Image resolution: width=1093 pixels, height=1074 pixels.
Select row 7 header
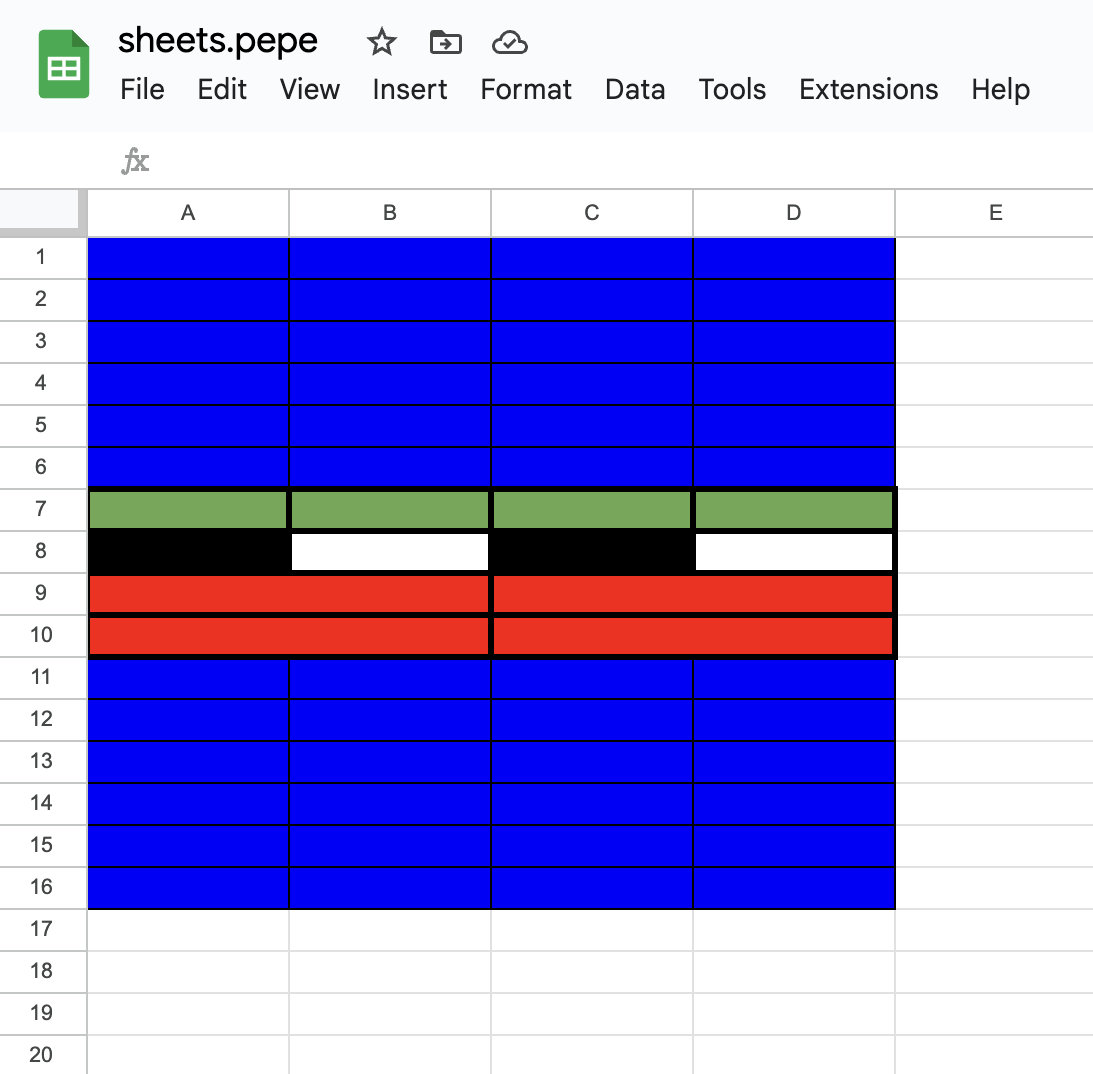point(43,509)
